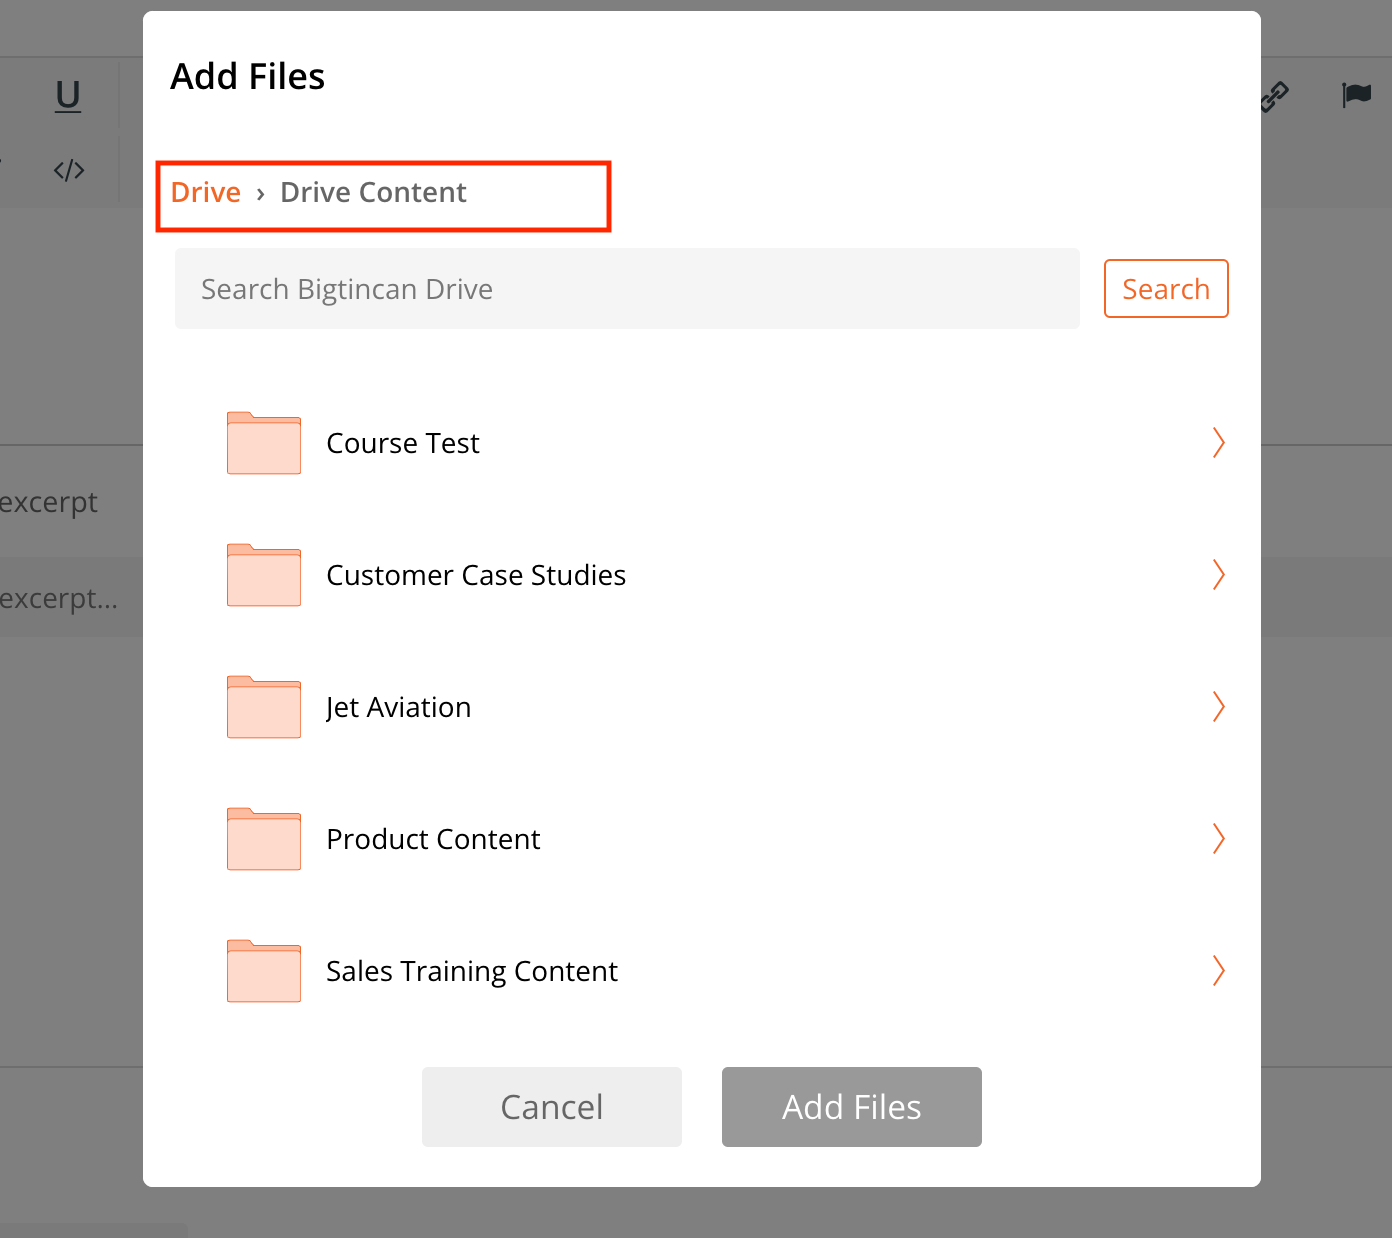Insert link using the background chain icon
Screen dimensions: 1392x1238
point(1274,96)
